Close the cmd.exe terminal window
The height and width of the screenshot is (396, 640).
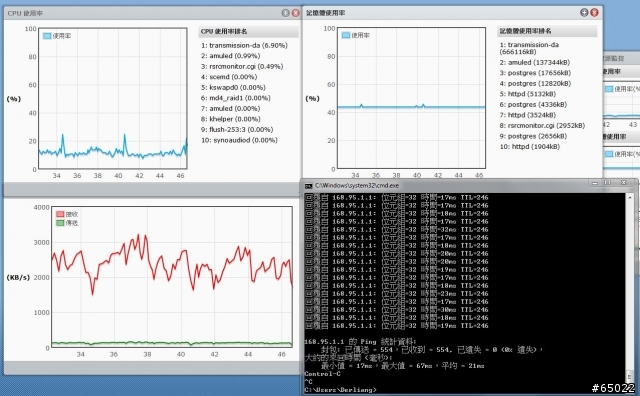point(624,183)
